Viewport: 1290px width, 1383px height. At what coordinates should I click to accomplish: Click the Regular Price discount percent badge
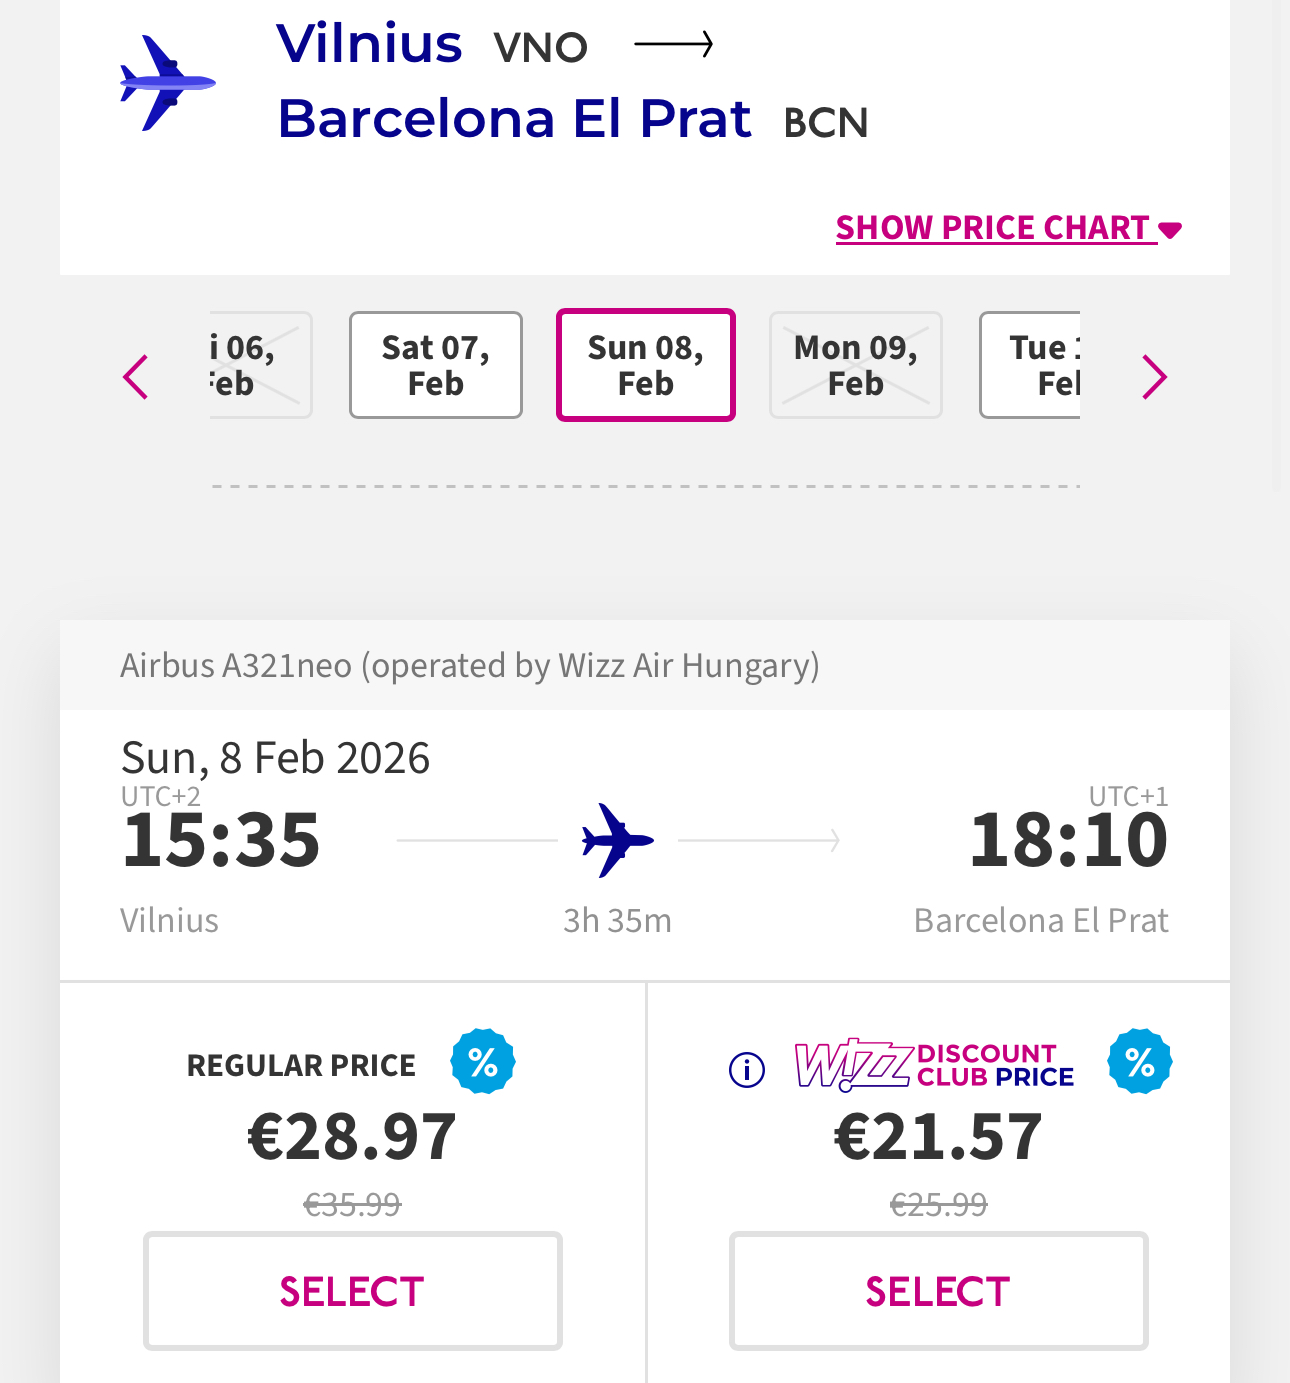pos(483,1061)
